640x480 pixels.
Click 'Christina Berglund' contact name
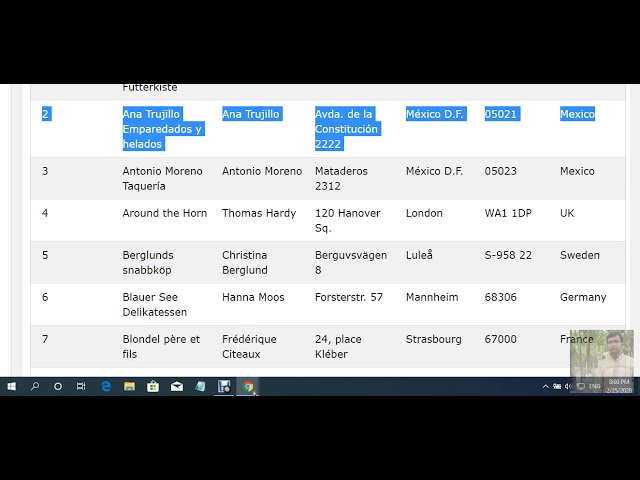(x=245, y=262)
